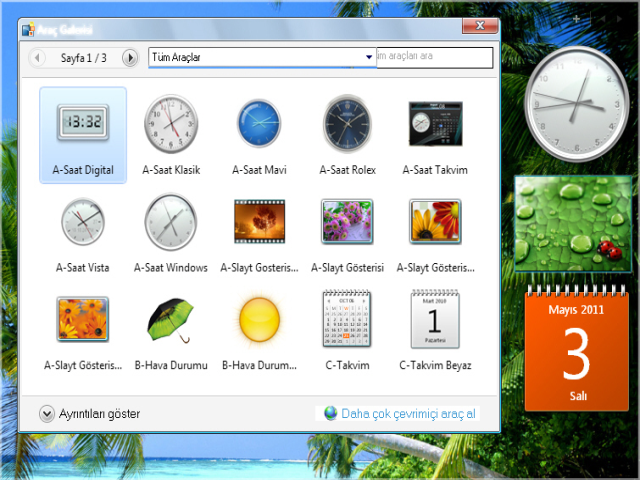Select the A-Saat Vista clock gadget

pyautogui.click(x=83, y=233)
